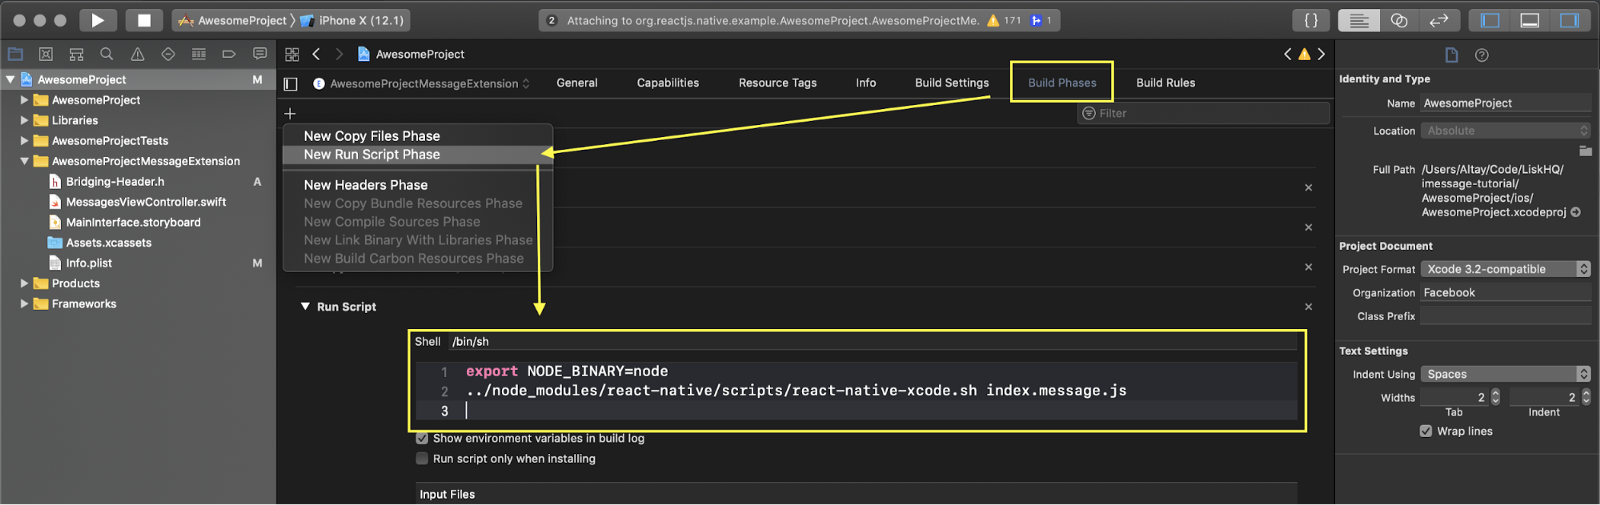Open the Issue navigator warning icon
The image size is (1600, 505).
(137, 54)
